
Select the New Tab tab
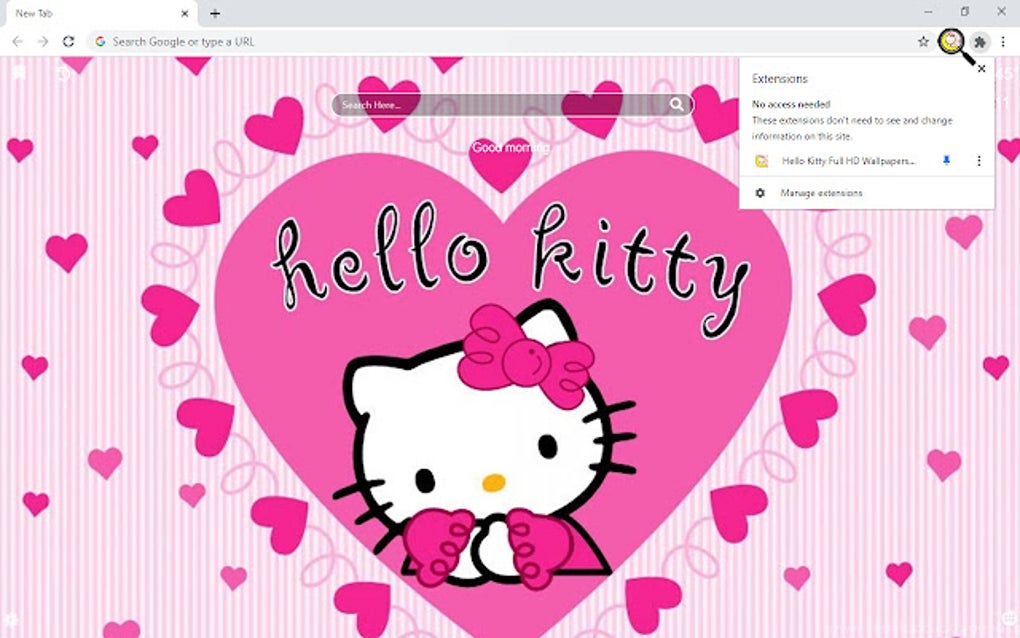99,14
